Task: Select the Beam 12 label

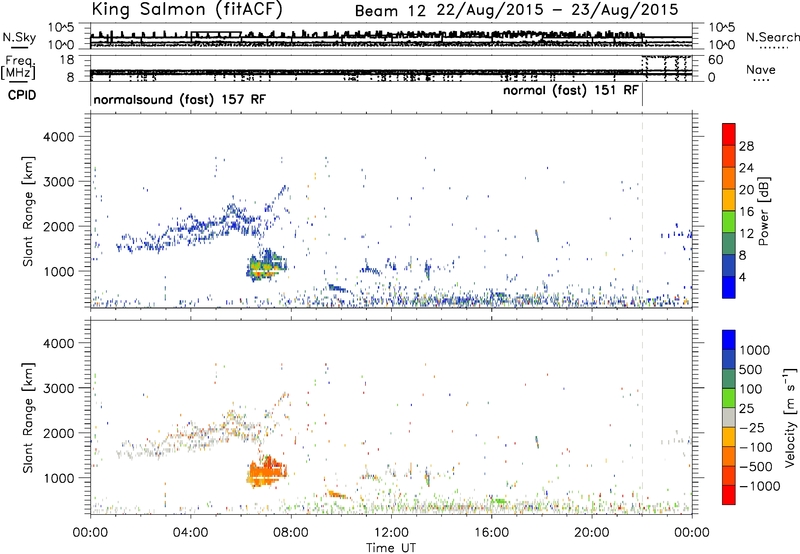Action: (390, 11)
